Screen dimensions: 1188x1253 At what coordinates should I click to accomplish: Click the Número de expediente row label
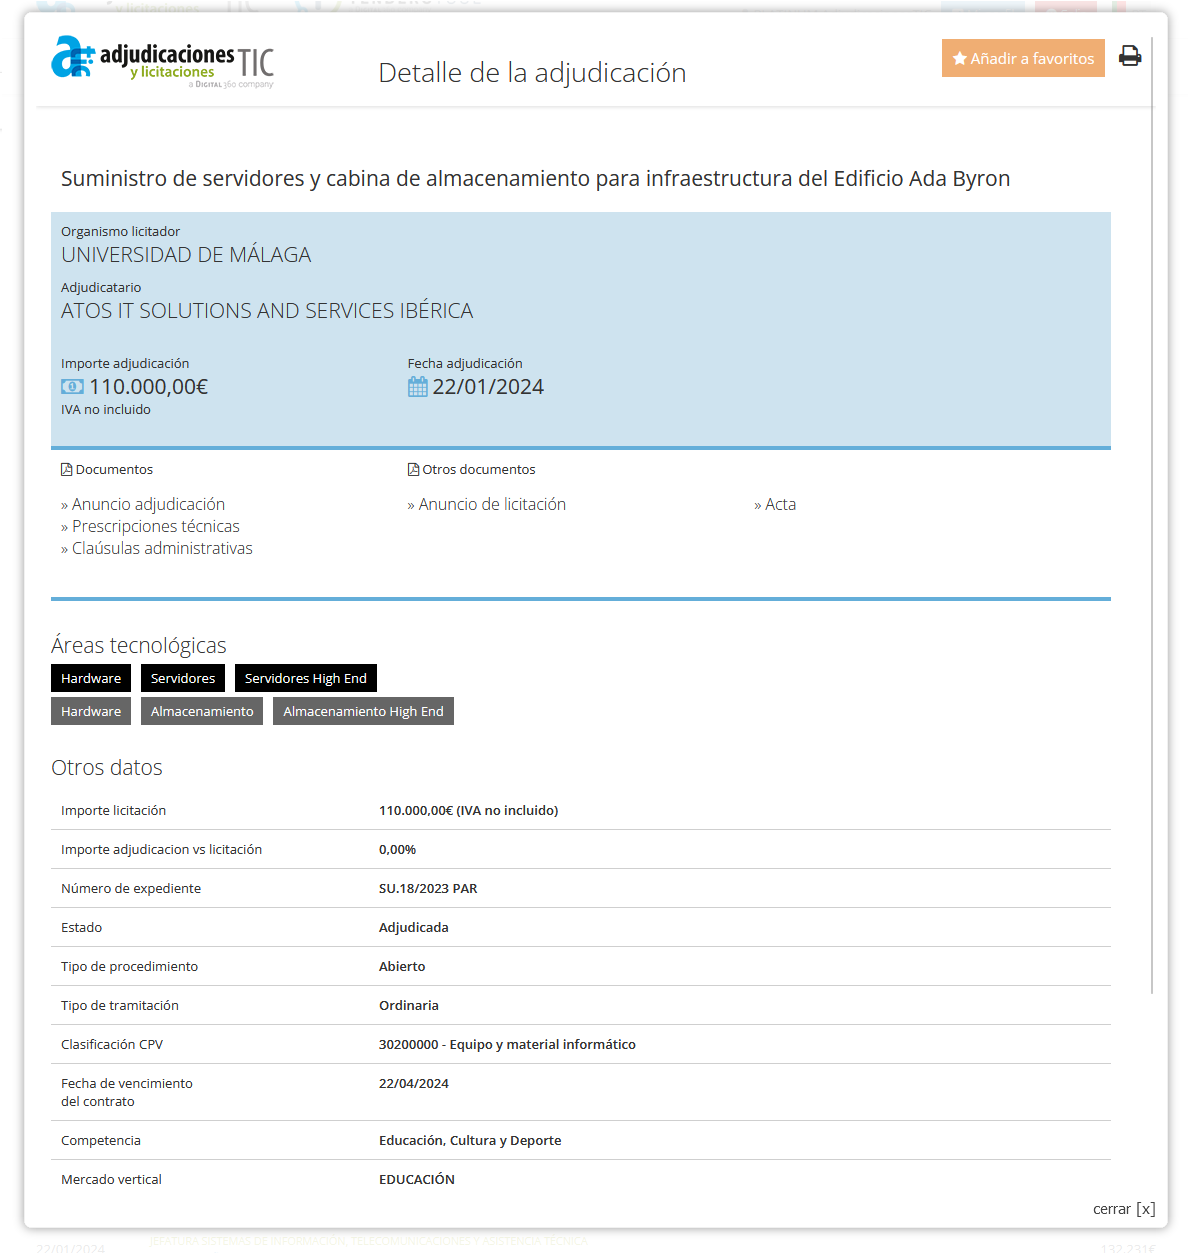[x=131, y=888]
